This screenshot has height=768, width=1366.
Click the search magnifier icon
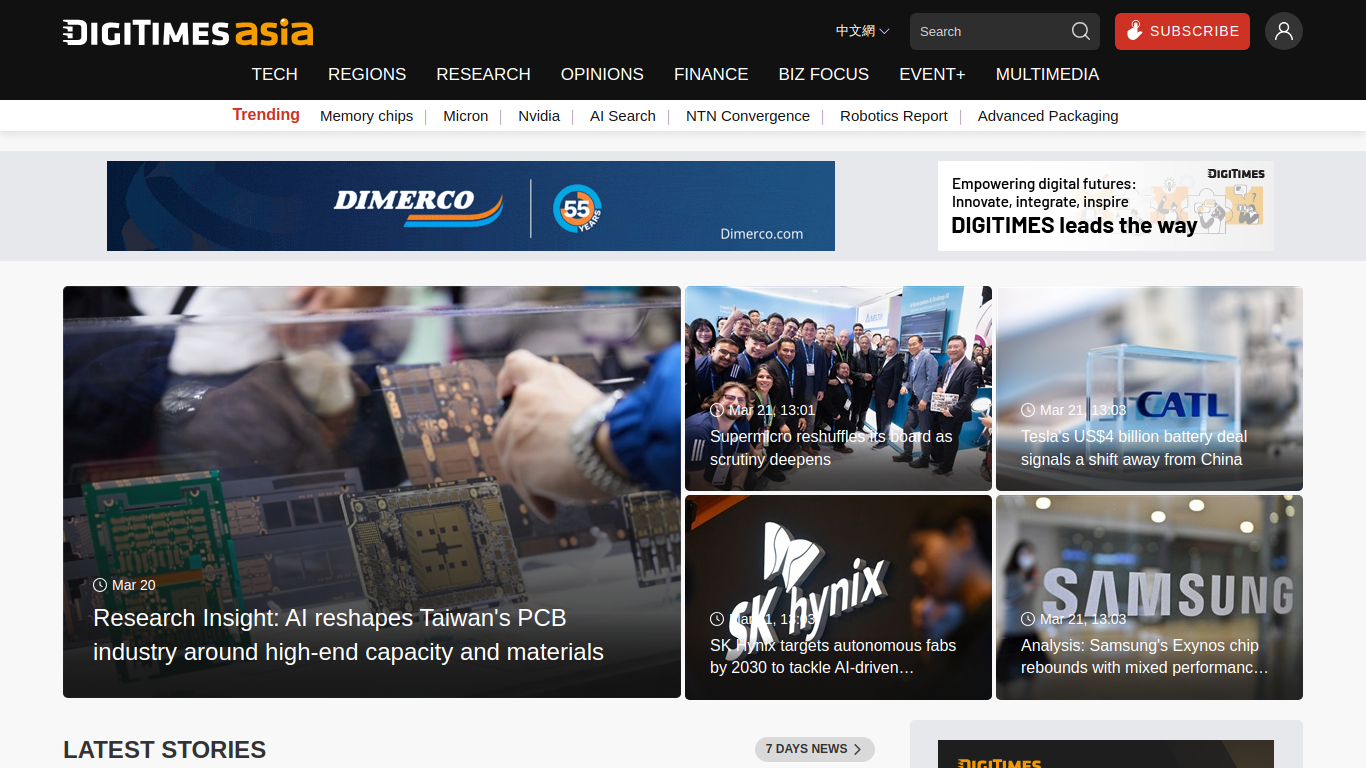click(1081, 31)
